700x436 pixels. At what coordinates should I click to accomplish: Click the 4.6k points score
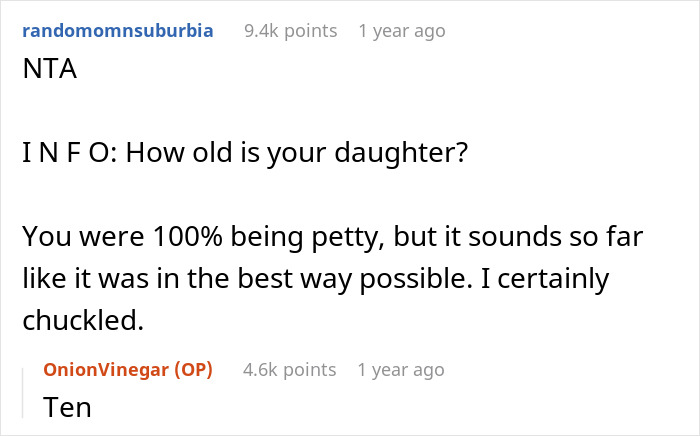289,370
